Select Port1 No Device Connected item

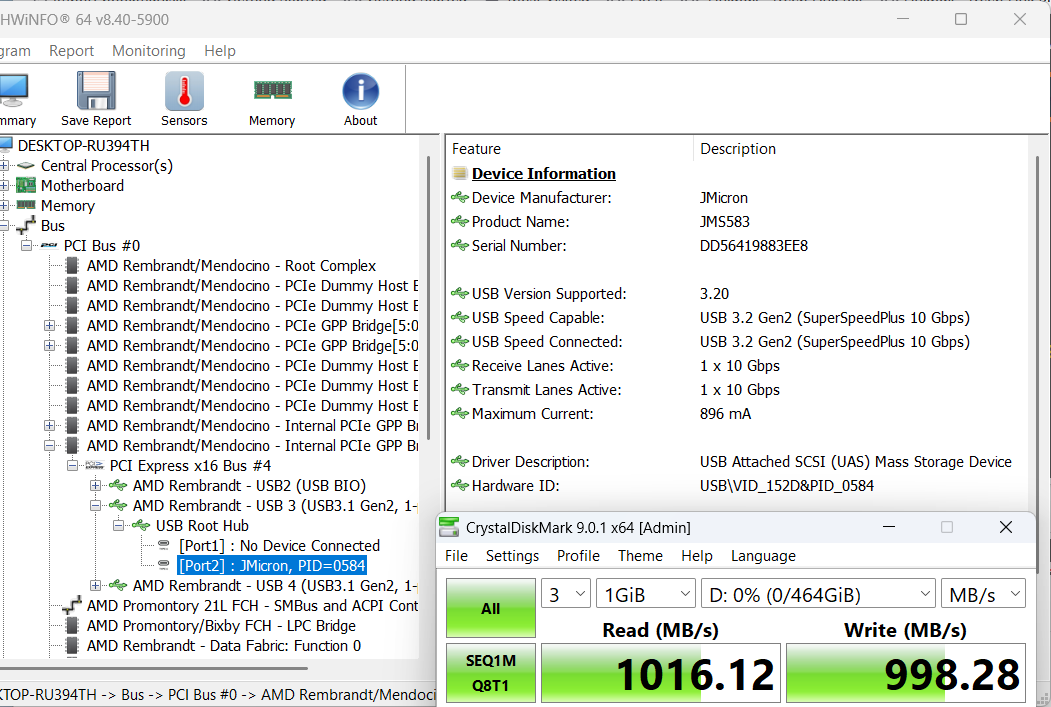(x=278, y=545)
